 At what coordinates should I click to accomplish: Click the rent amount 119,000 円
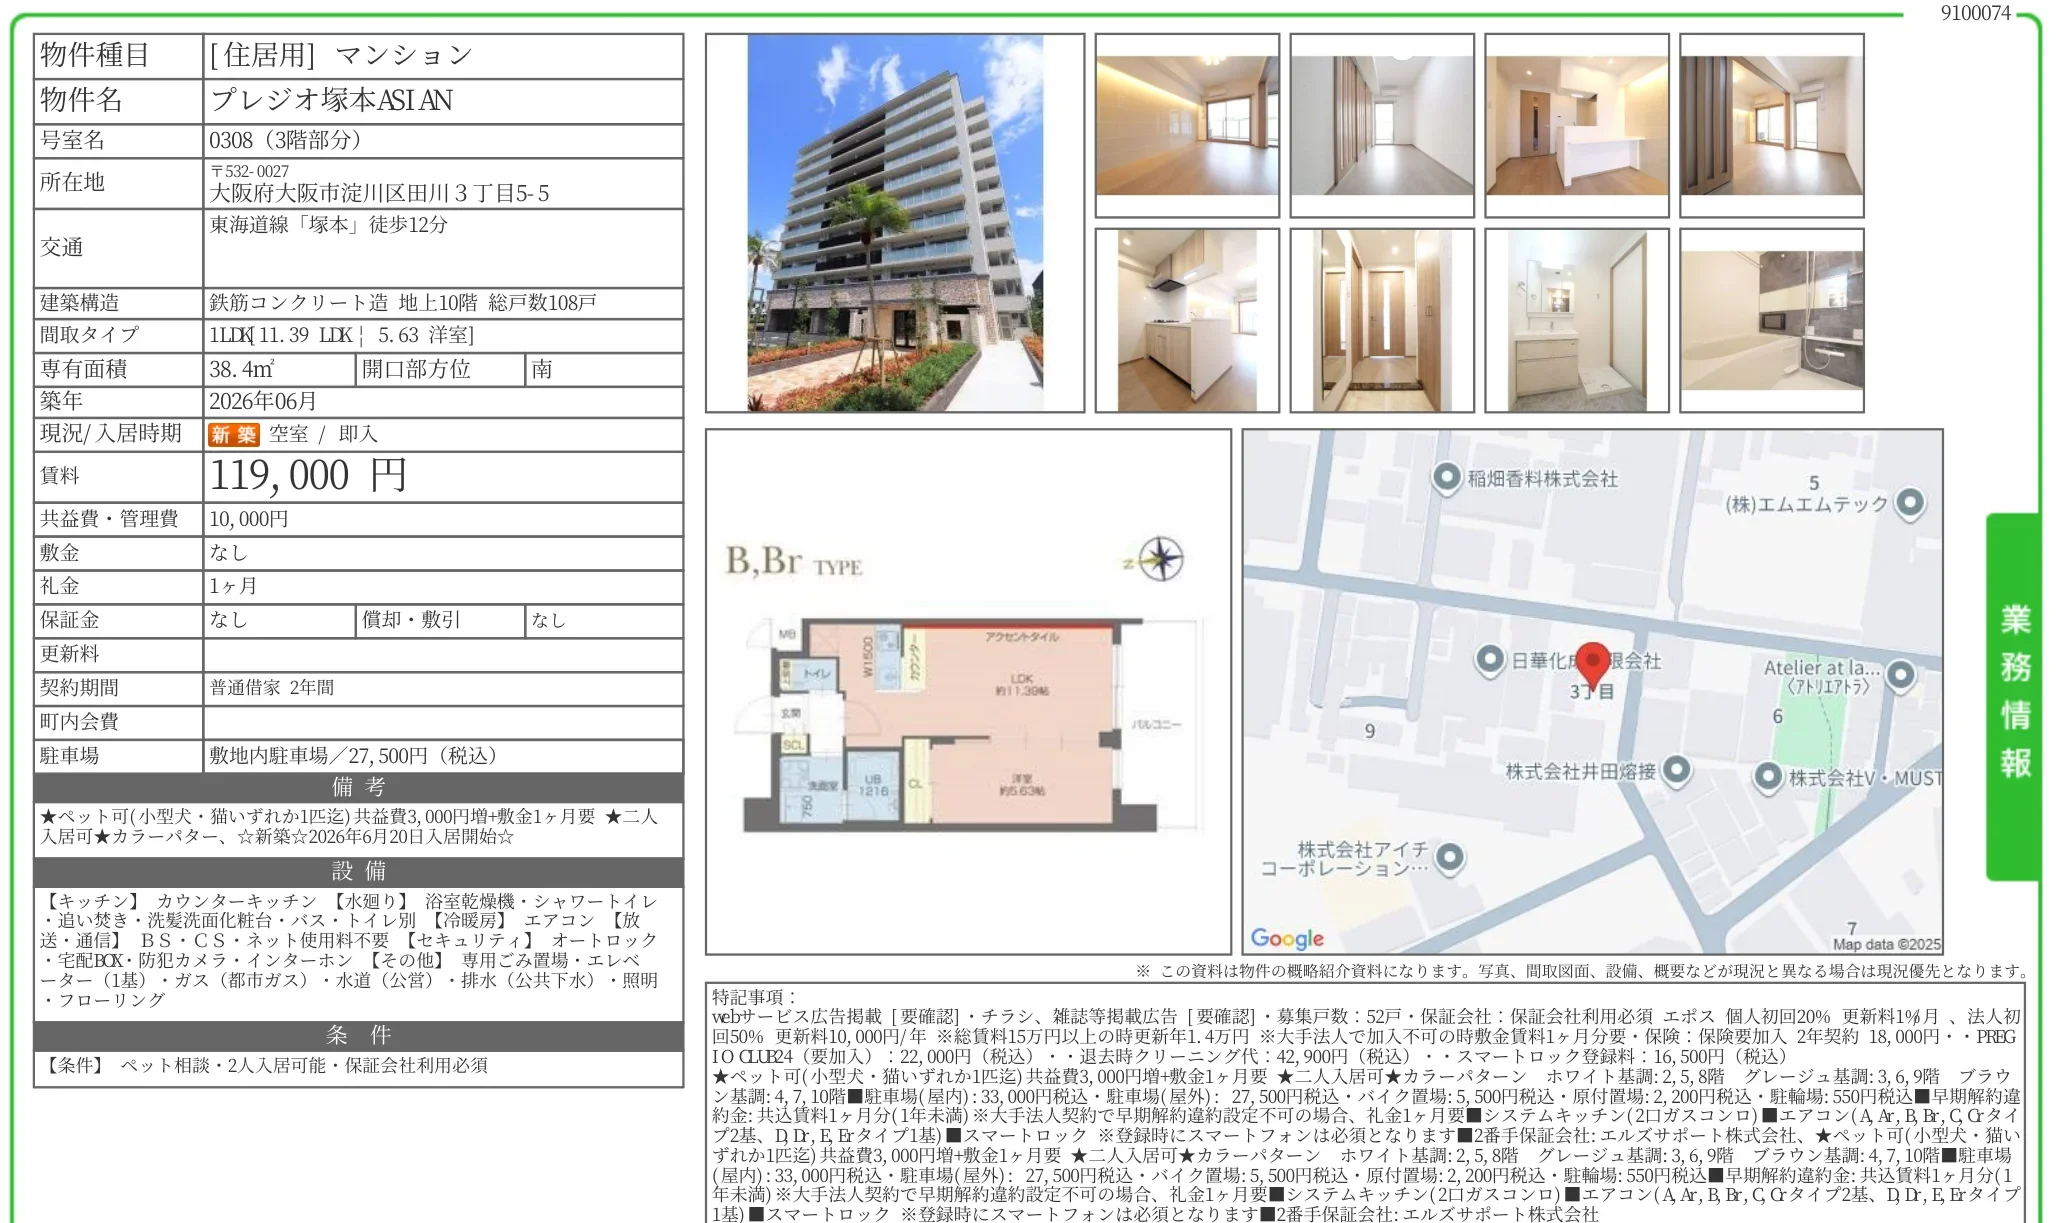point(308,475)
